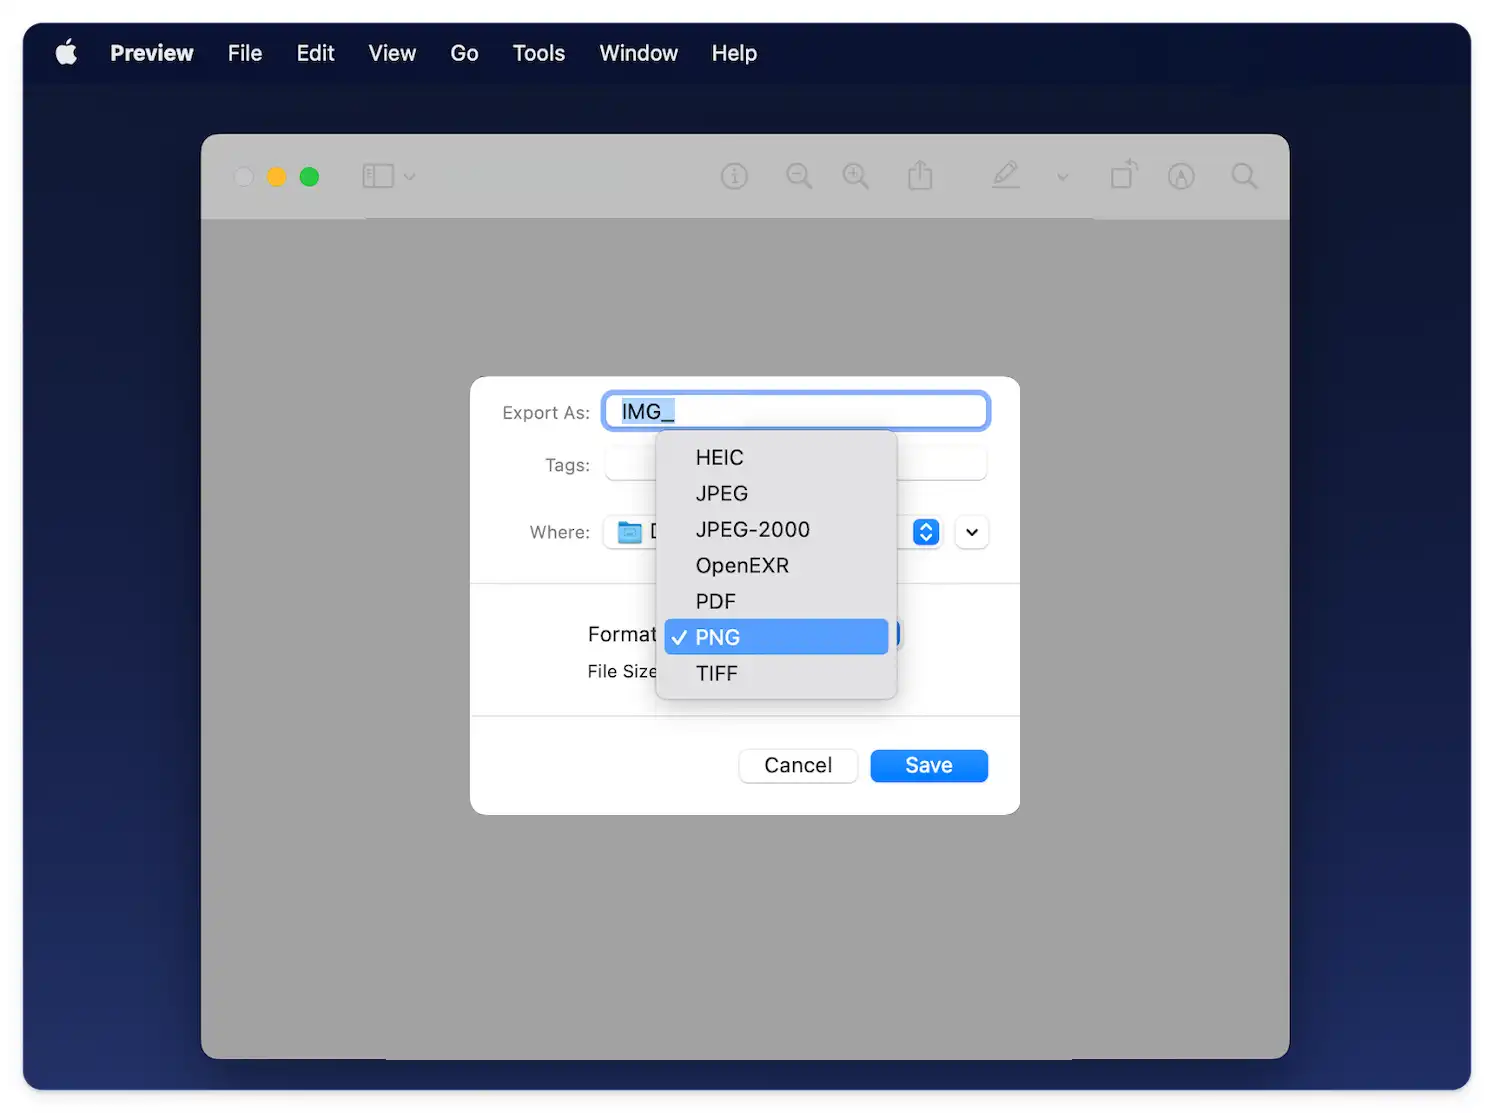Click the Export As filename field

click(x=796, y=412)
